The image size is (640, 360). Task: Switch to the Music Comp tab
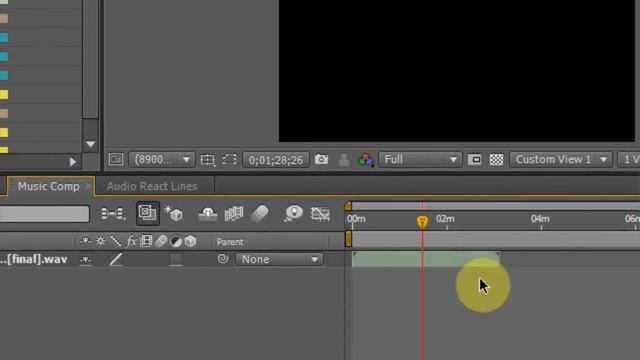point(48,186)
